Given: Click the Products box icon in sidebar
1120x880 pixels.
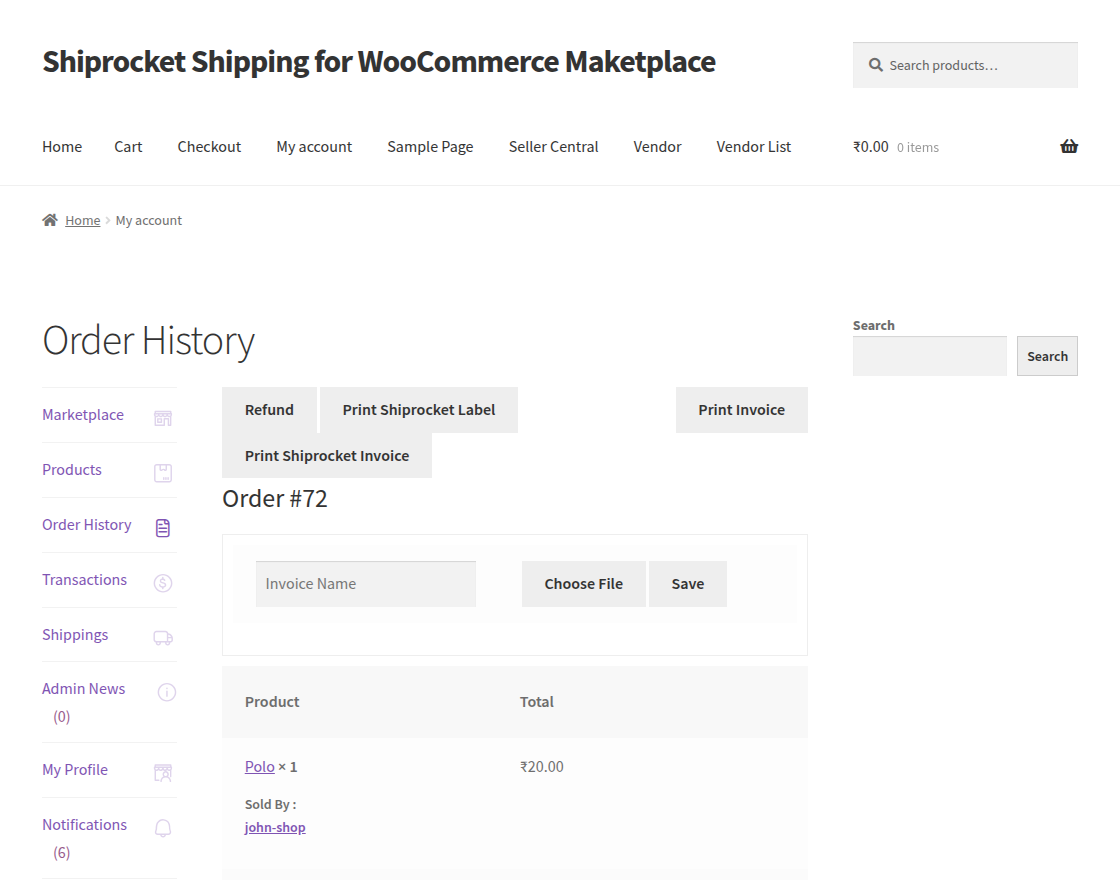Looking at the screenshot, I should pyautogui.click(x=163, y=473).
